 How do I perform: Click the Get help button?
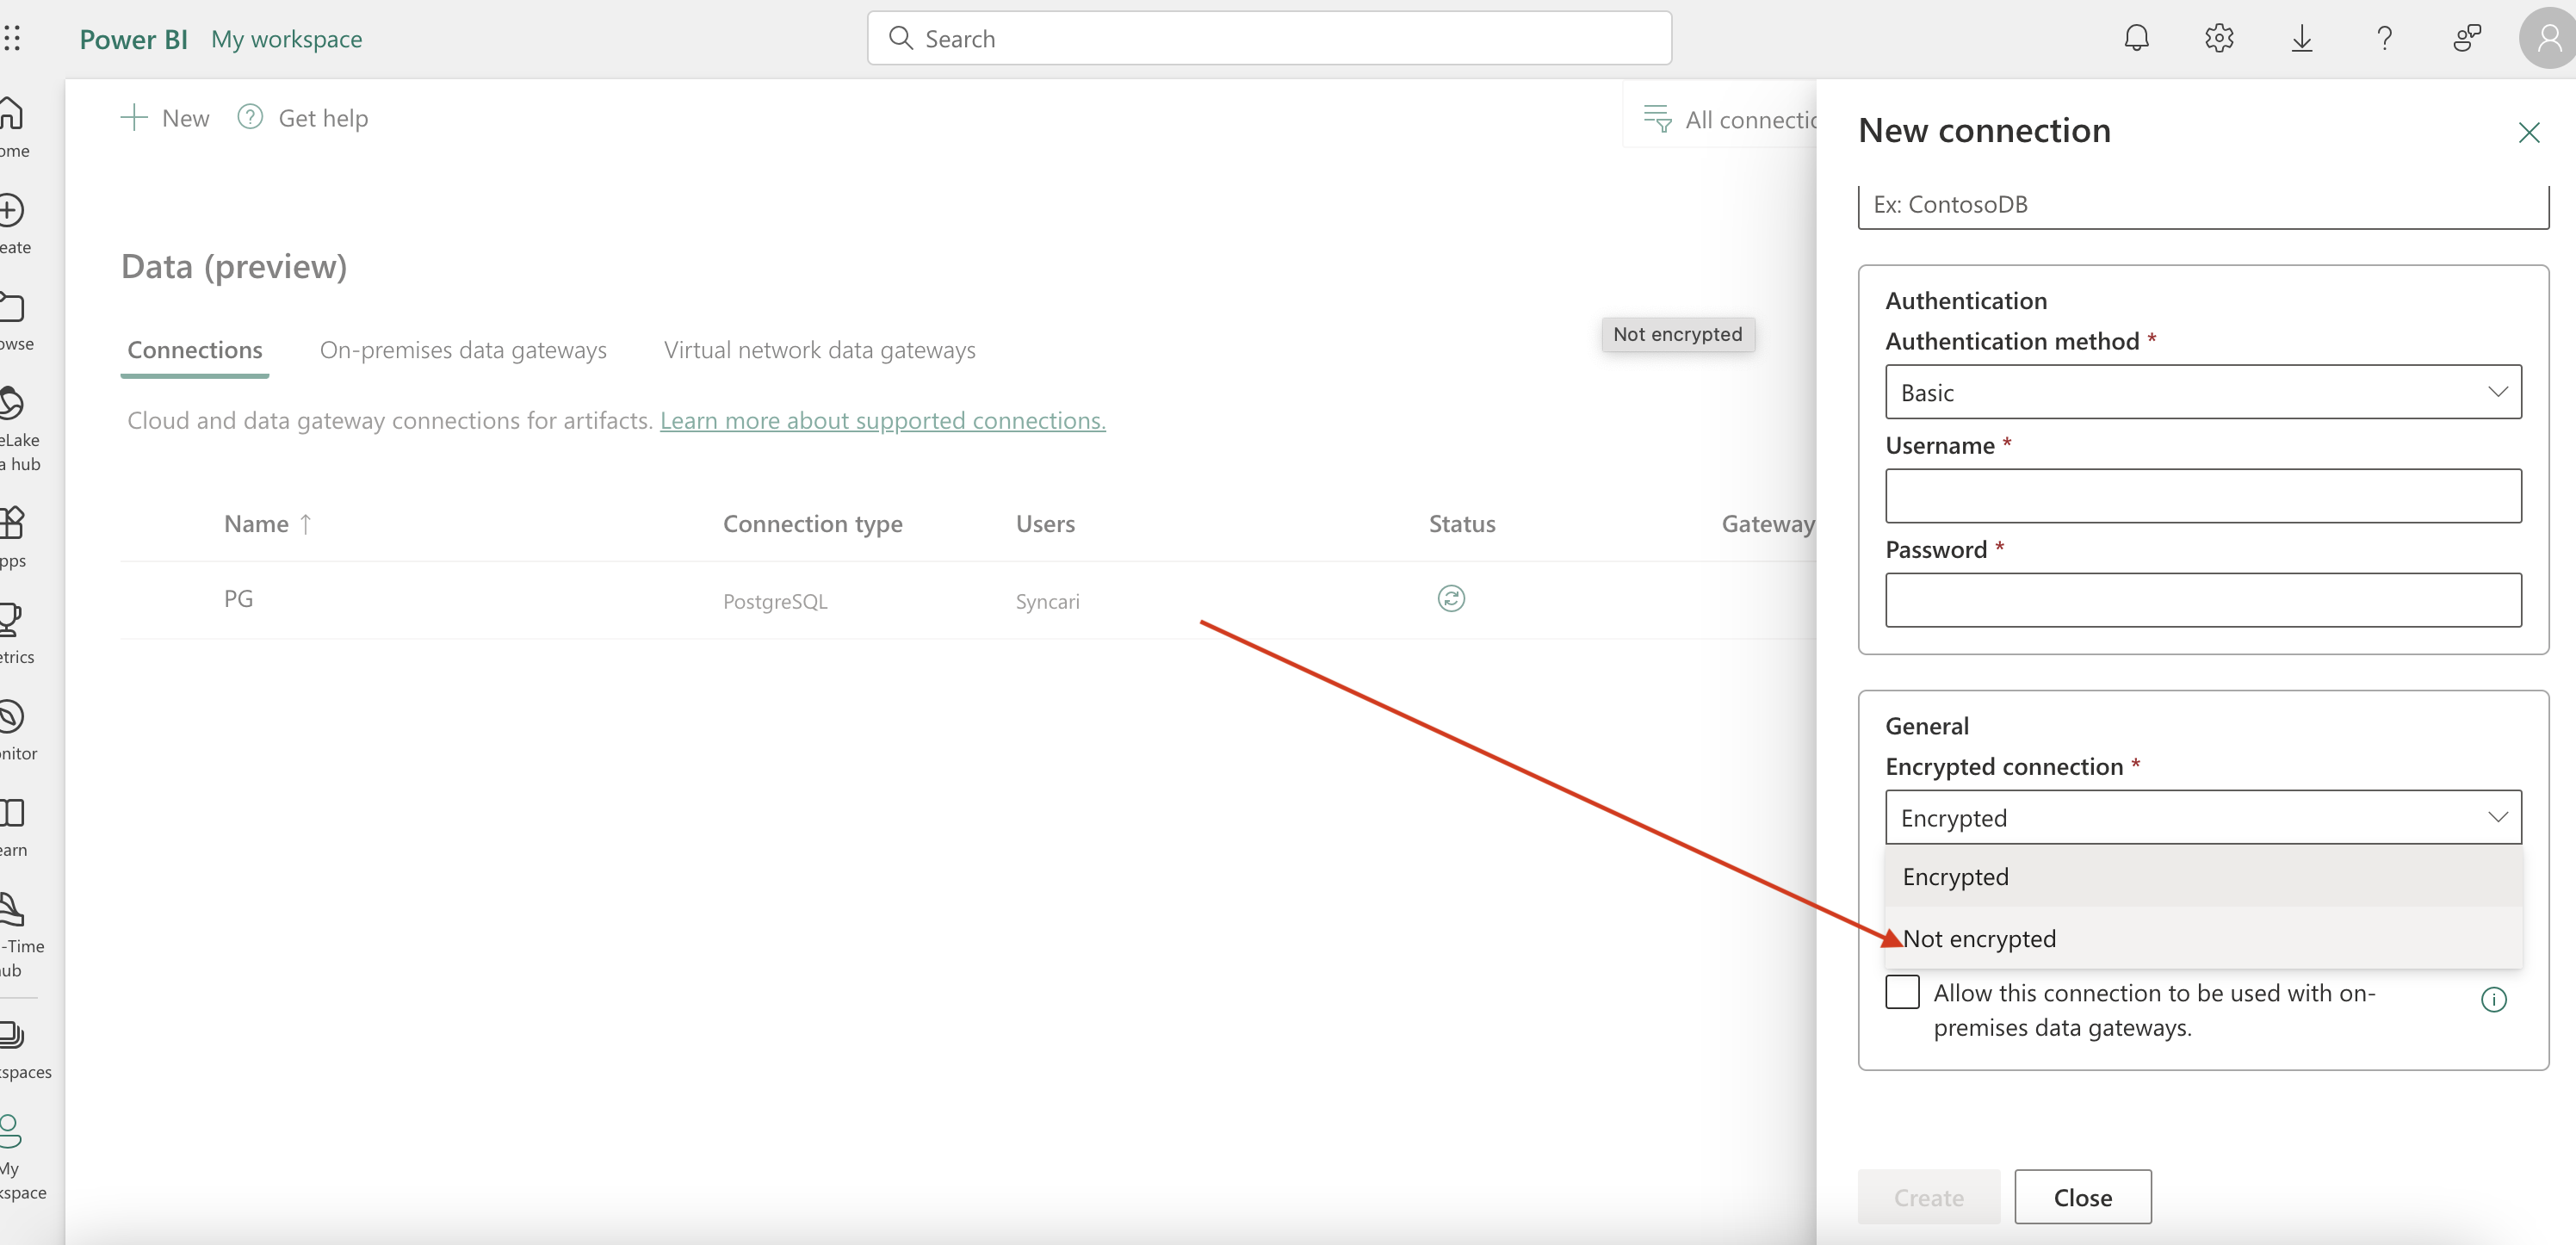(303, 118)
